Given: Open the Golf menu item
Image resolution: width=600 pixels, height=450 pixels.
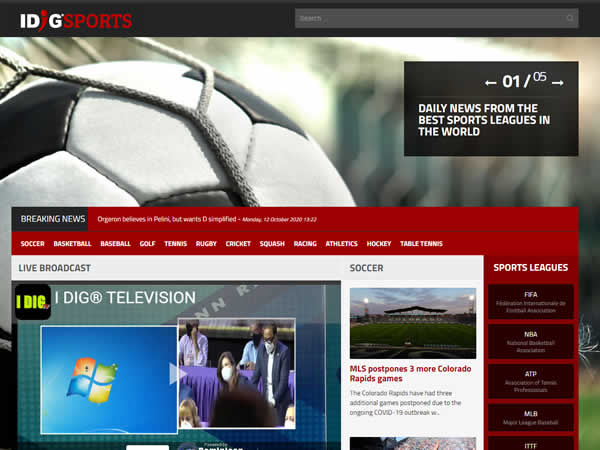Looking at the screenshot, I should [147, 244].
